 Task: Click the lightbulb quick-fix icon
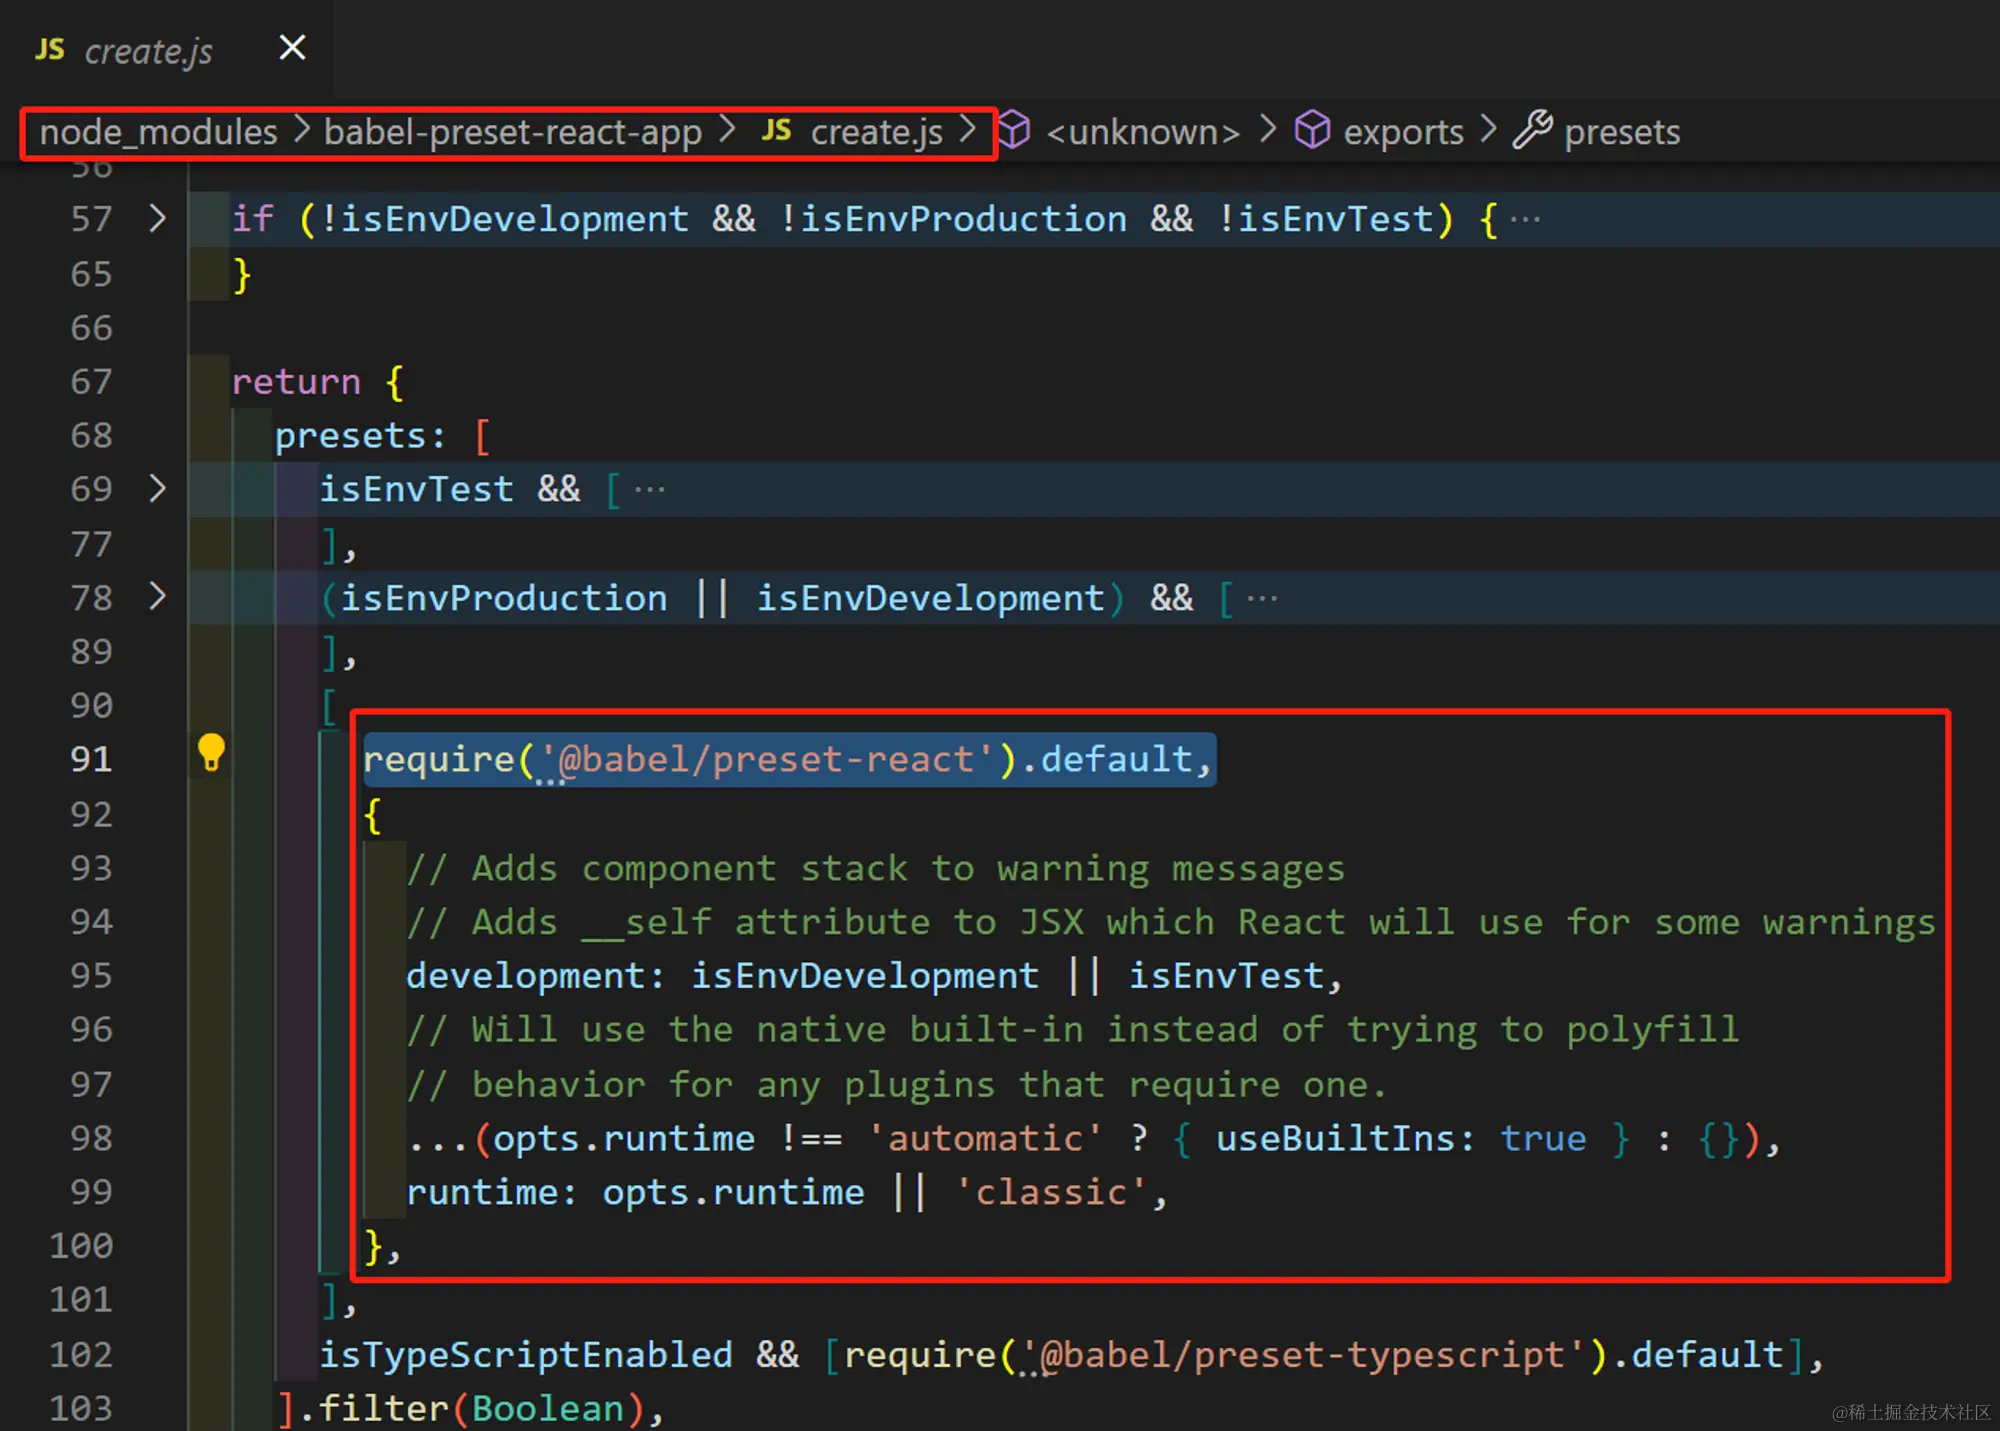coord(211,752)
